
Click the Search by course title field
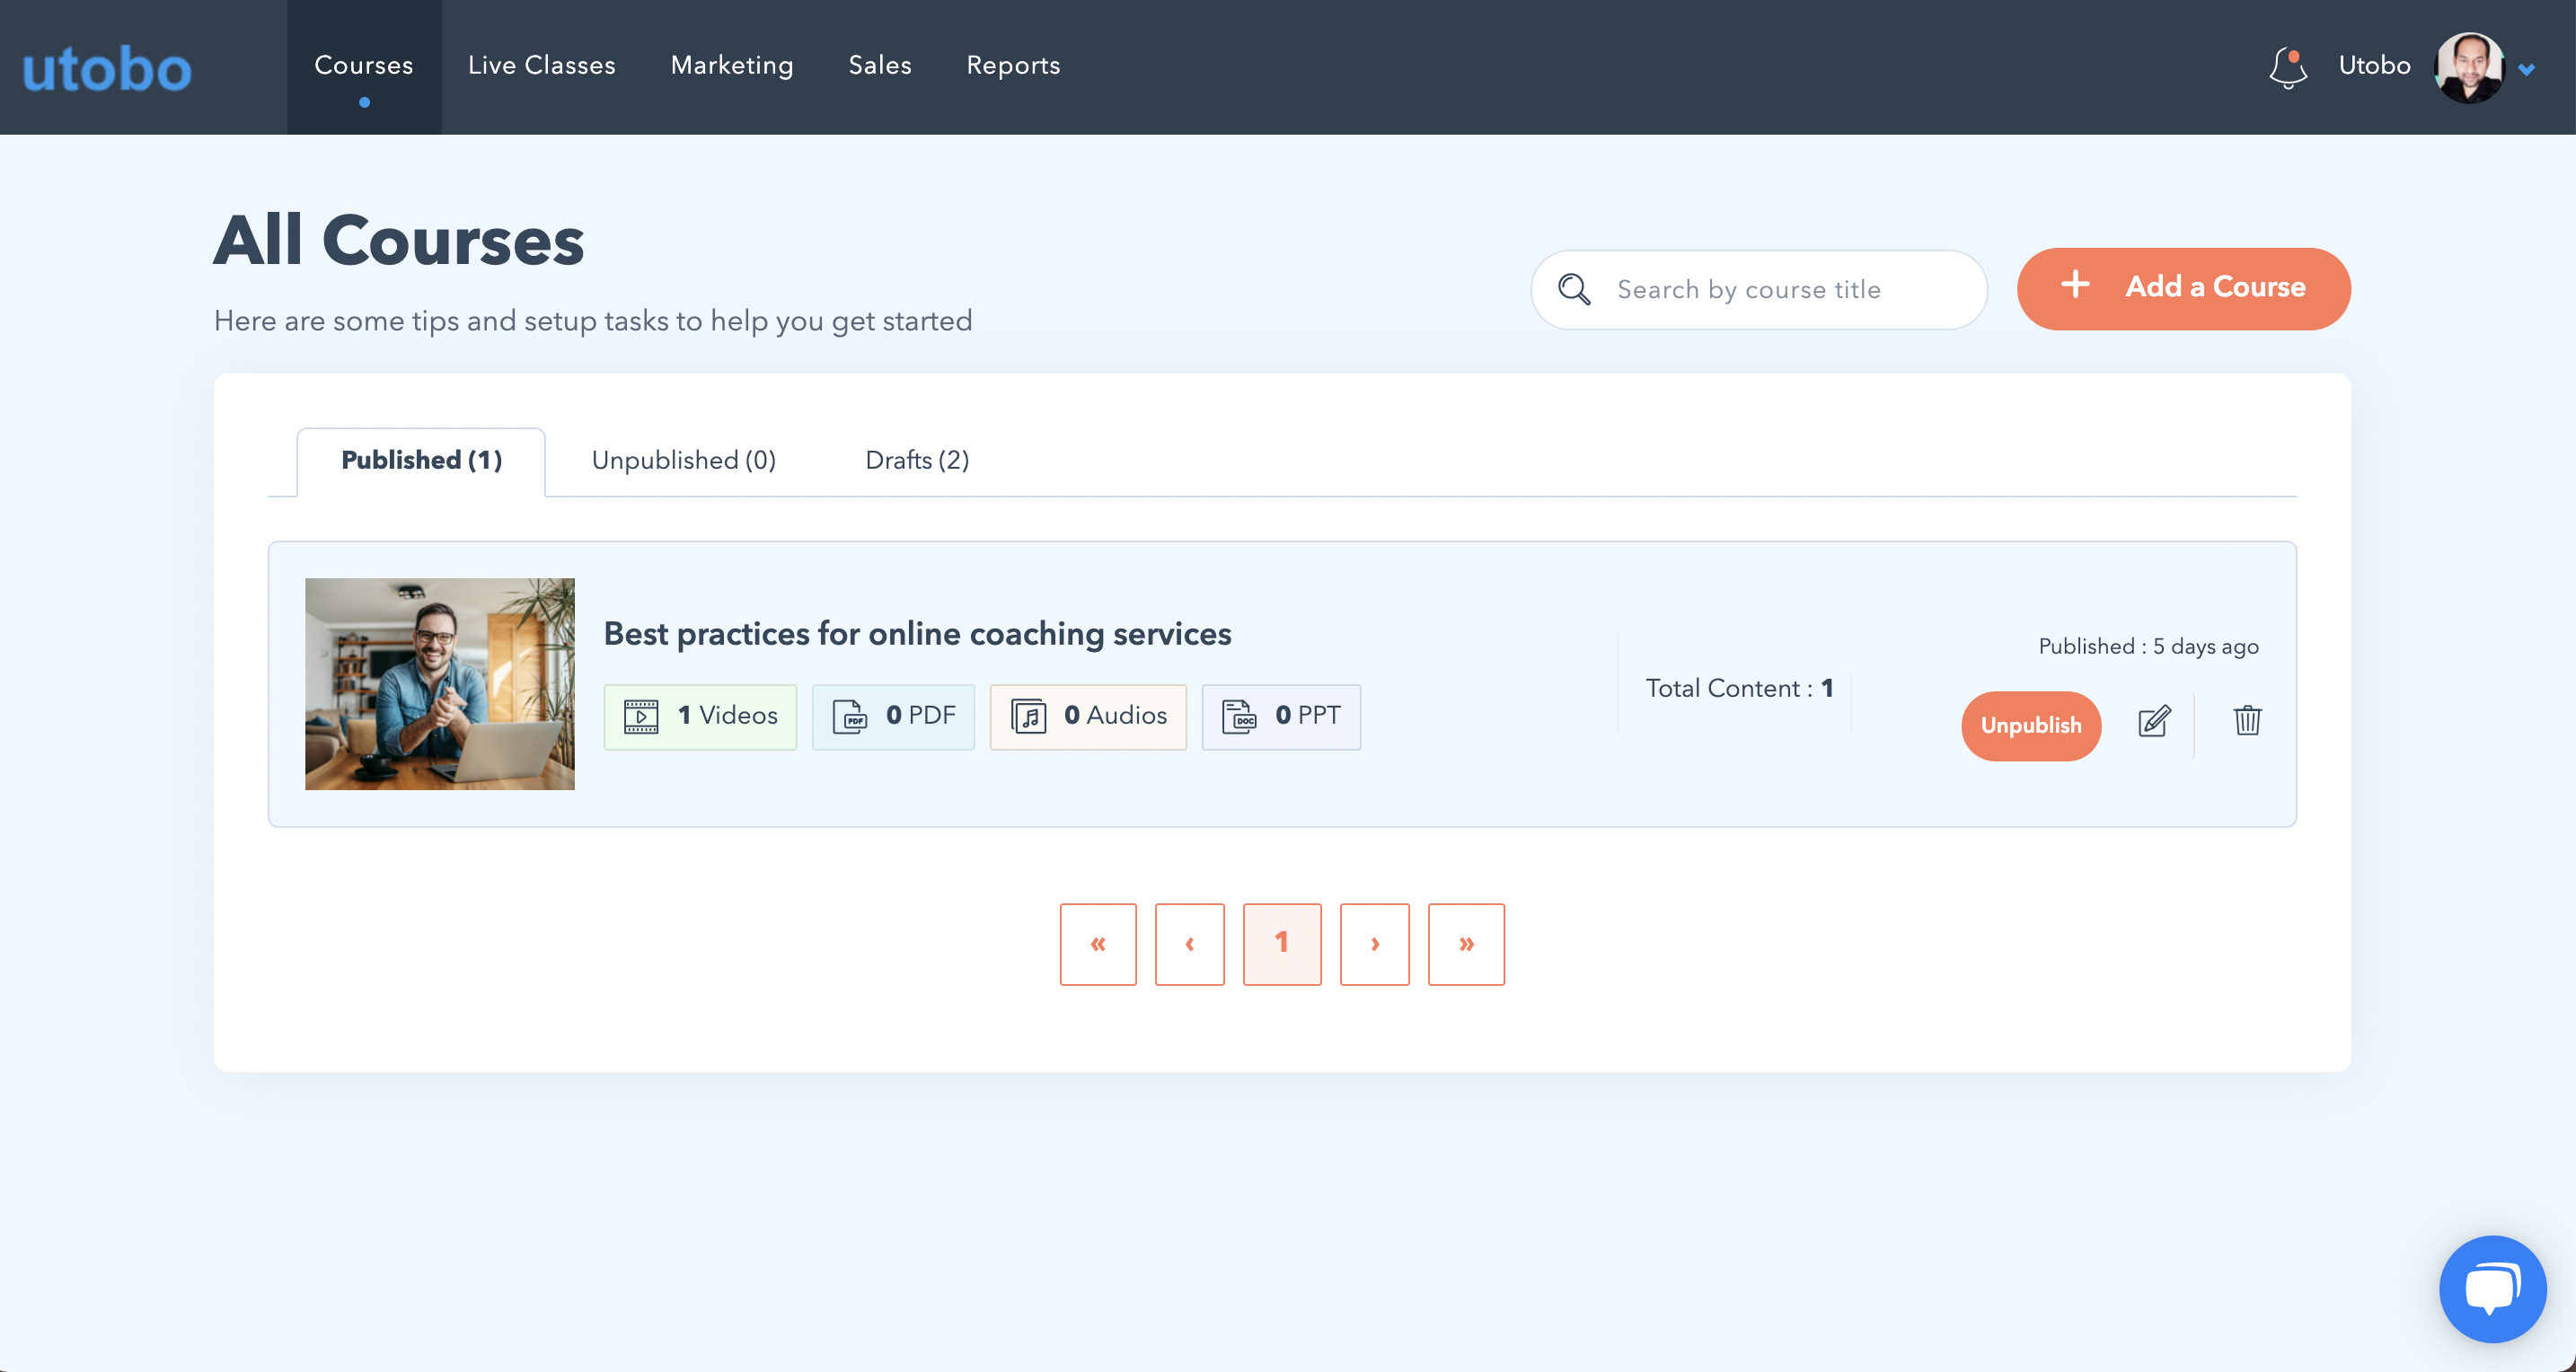click(x=1780, y=290)
